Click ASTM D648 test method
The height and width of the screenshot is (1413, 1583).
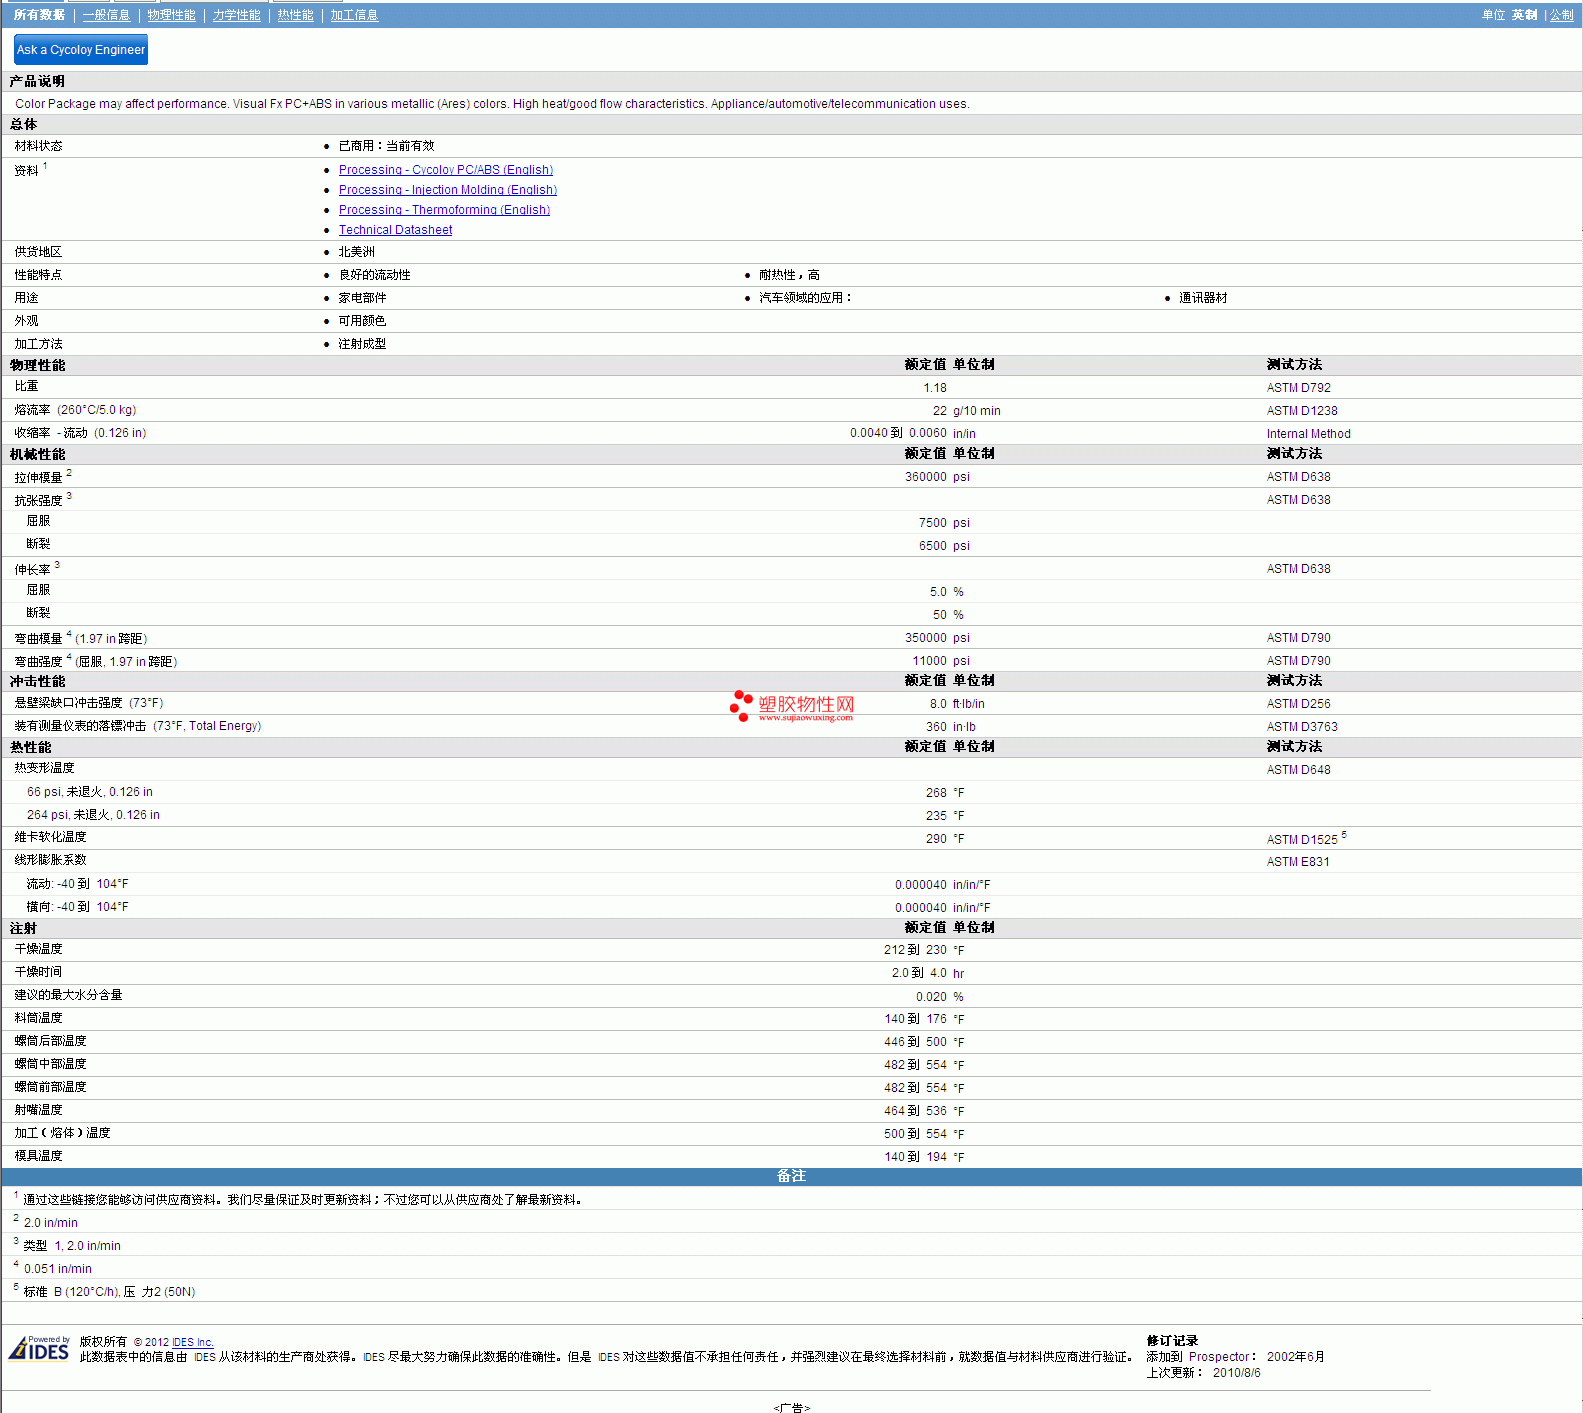1299,770
